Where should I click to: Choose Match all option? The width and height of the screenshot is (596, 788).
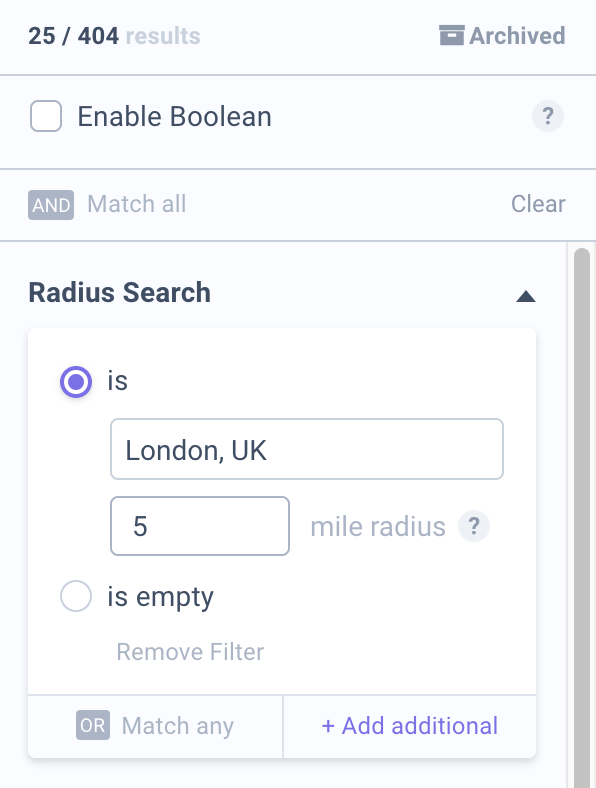[x=137, y=204]
